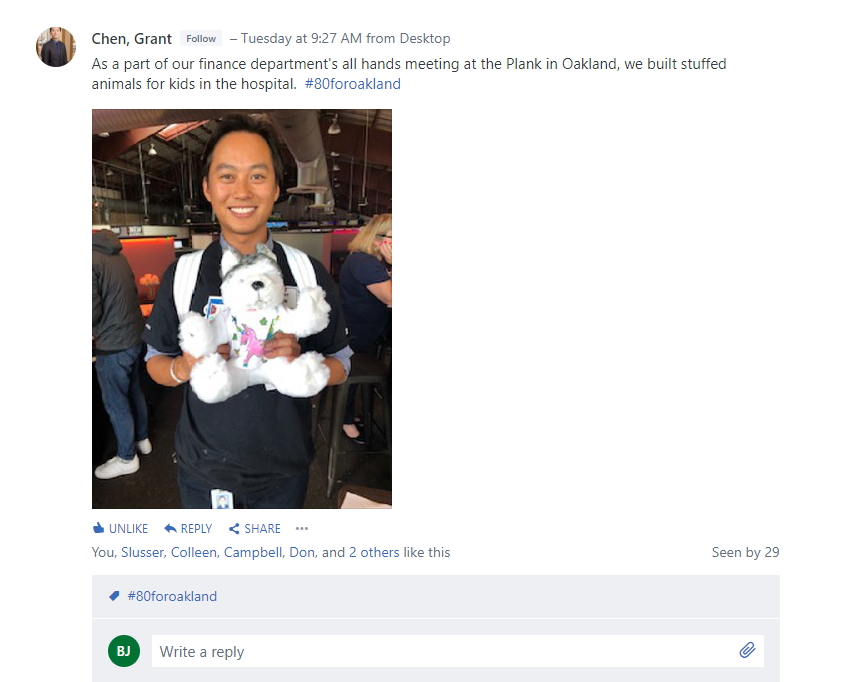The image size is (842, 682).
Task: Open the #80foroakland topic in gray bar
Action: pyautogui.click(x=172, y=597)
